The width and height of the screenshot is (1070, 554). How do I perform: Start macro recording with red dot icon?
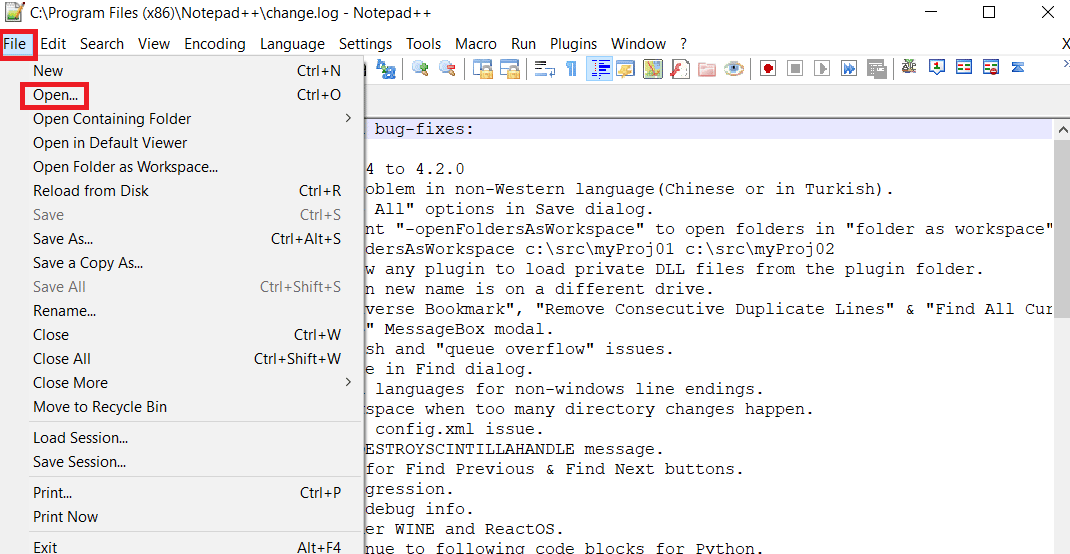tap(768, 68)
